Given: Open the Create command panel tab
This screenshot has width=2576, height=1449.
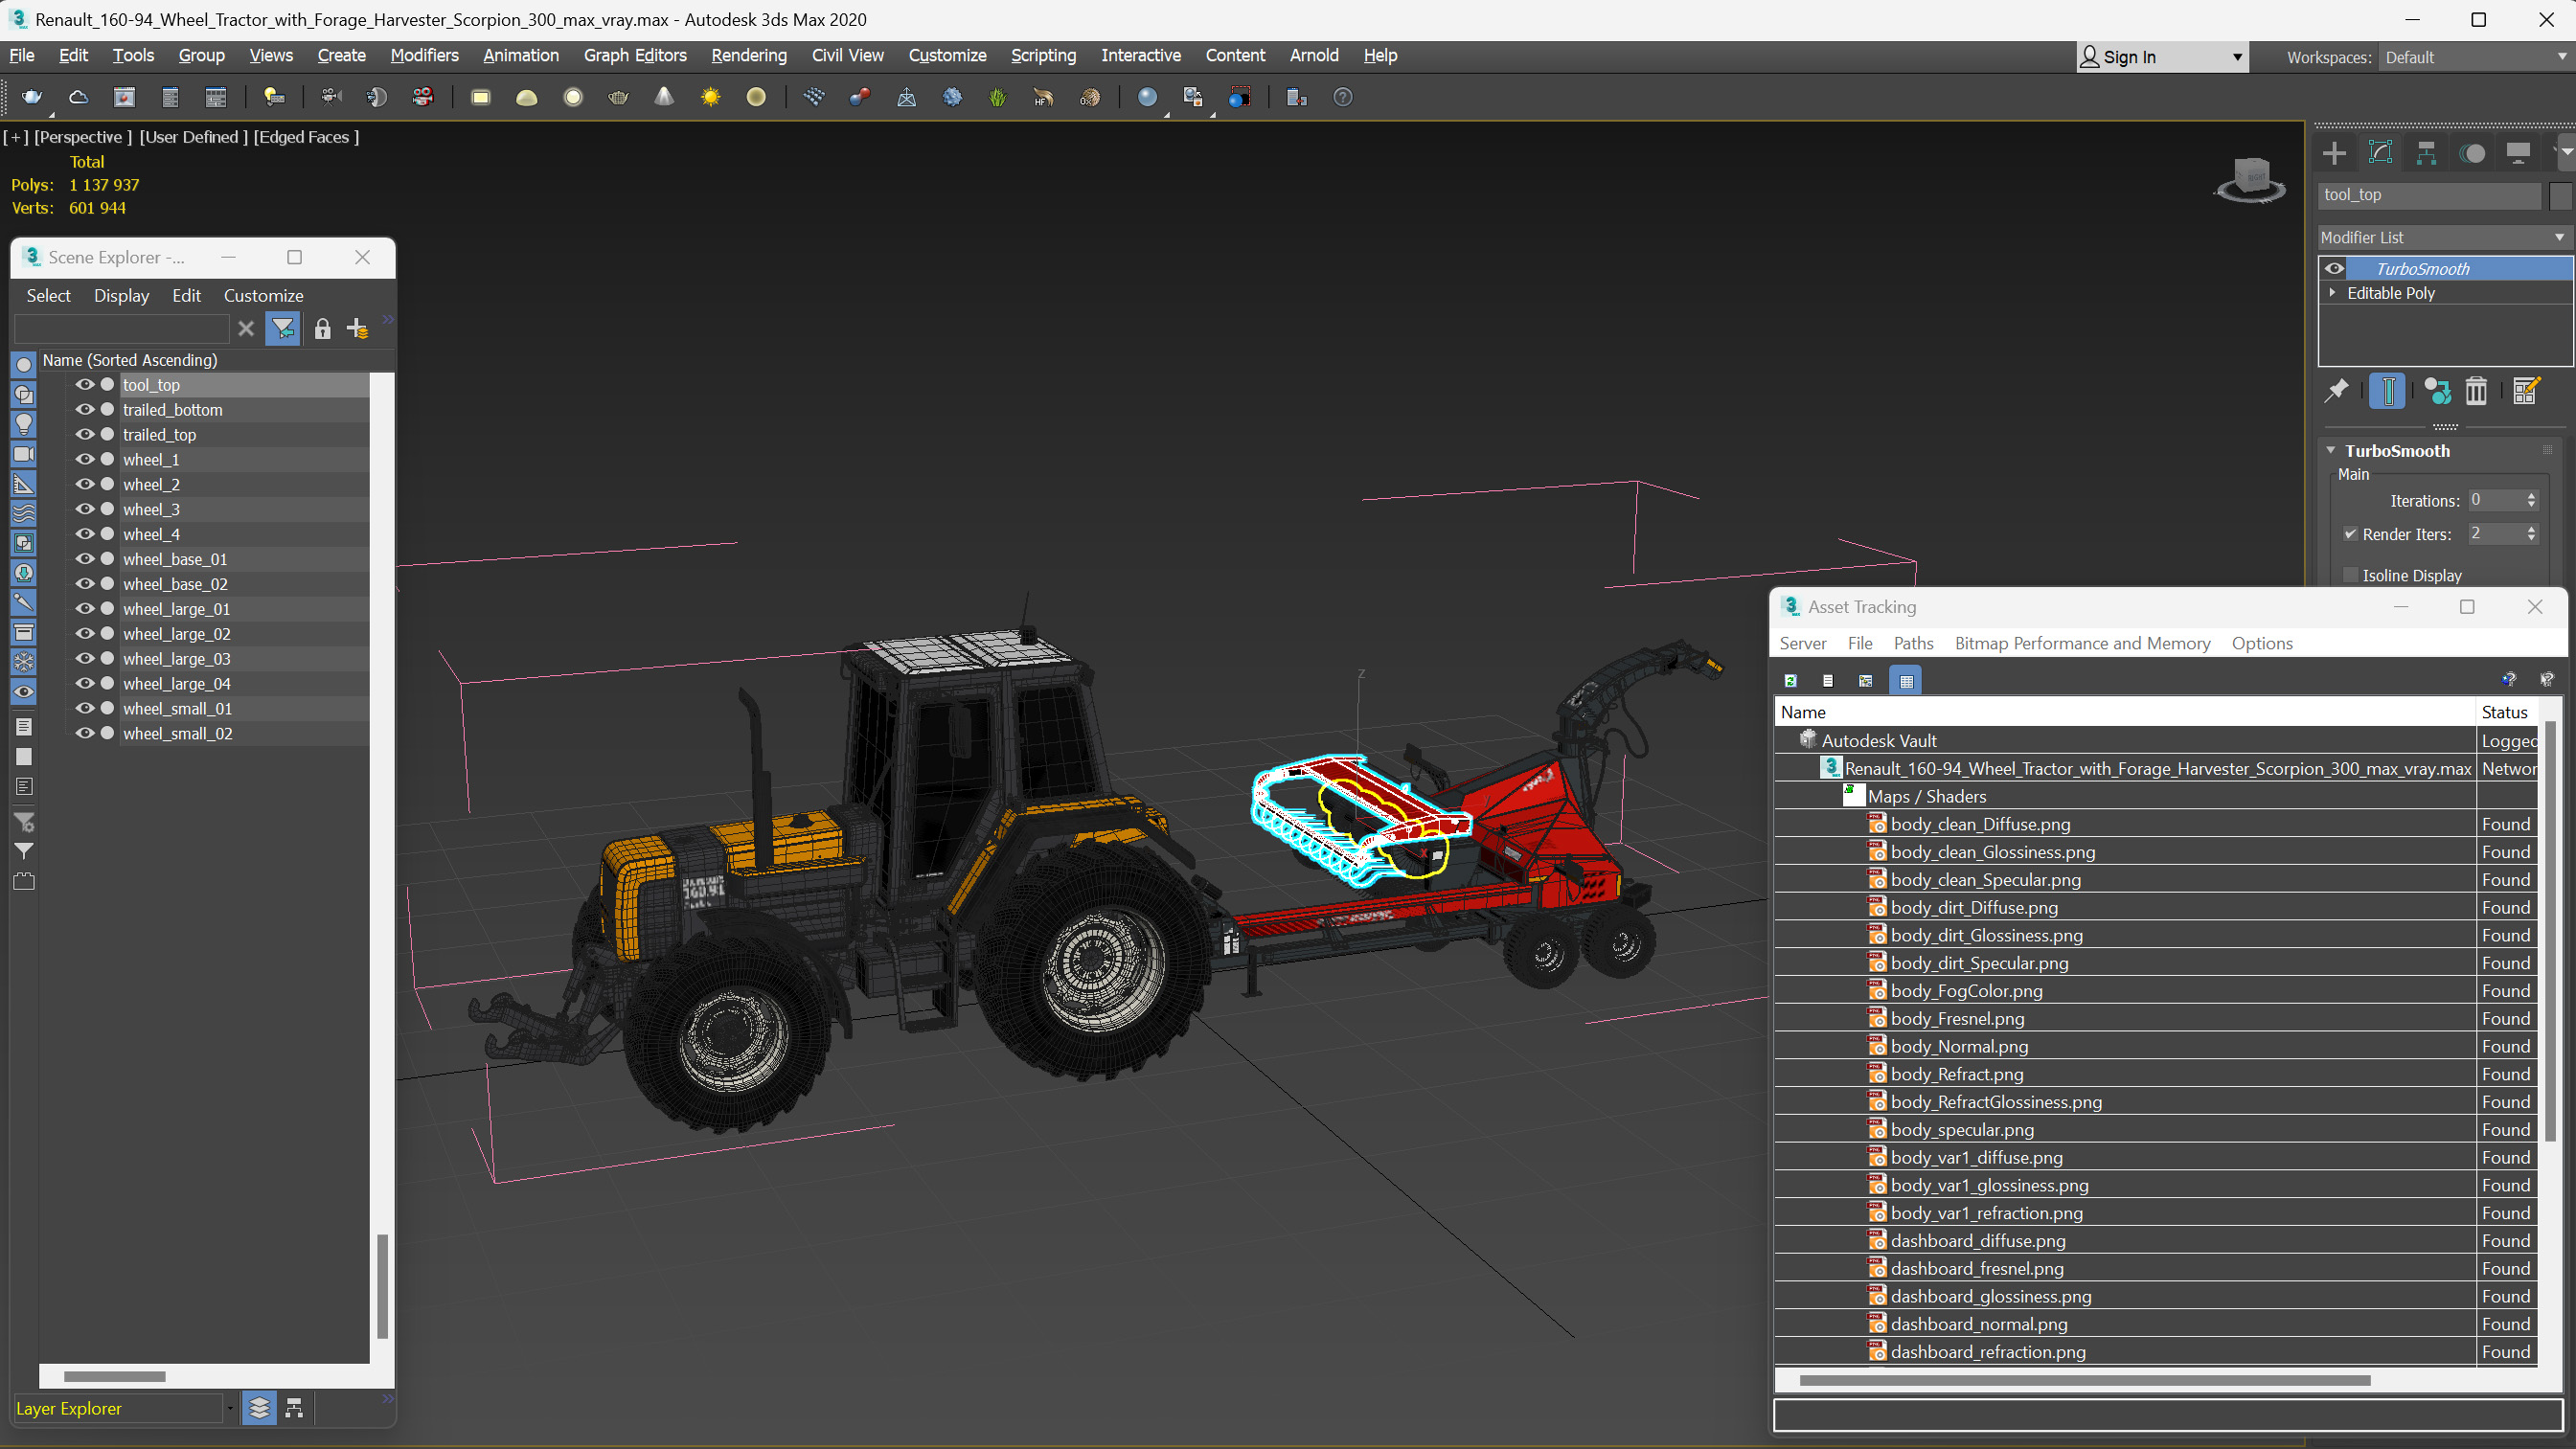Looking at the screenshot, I should click(x=2334, y=153).
